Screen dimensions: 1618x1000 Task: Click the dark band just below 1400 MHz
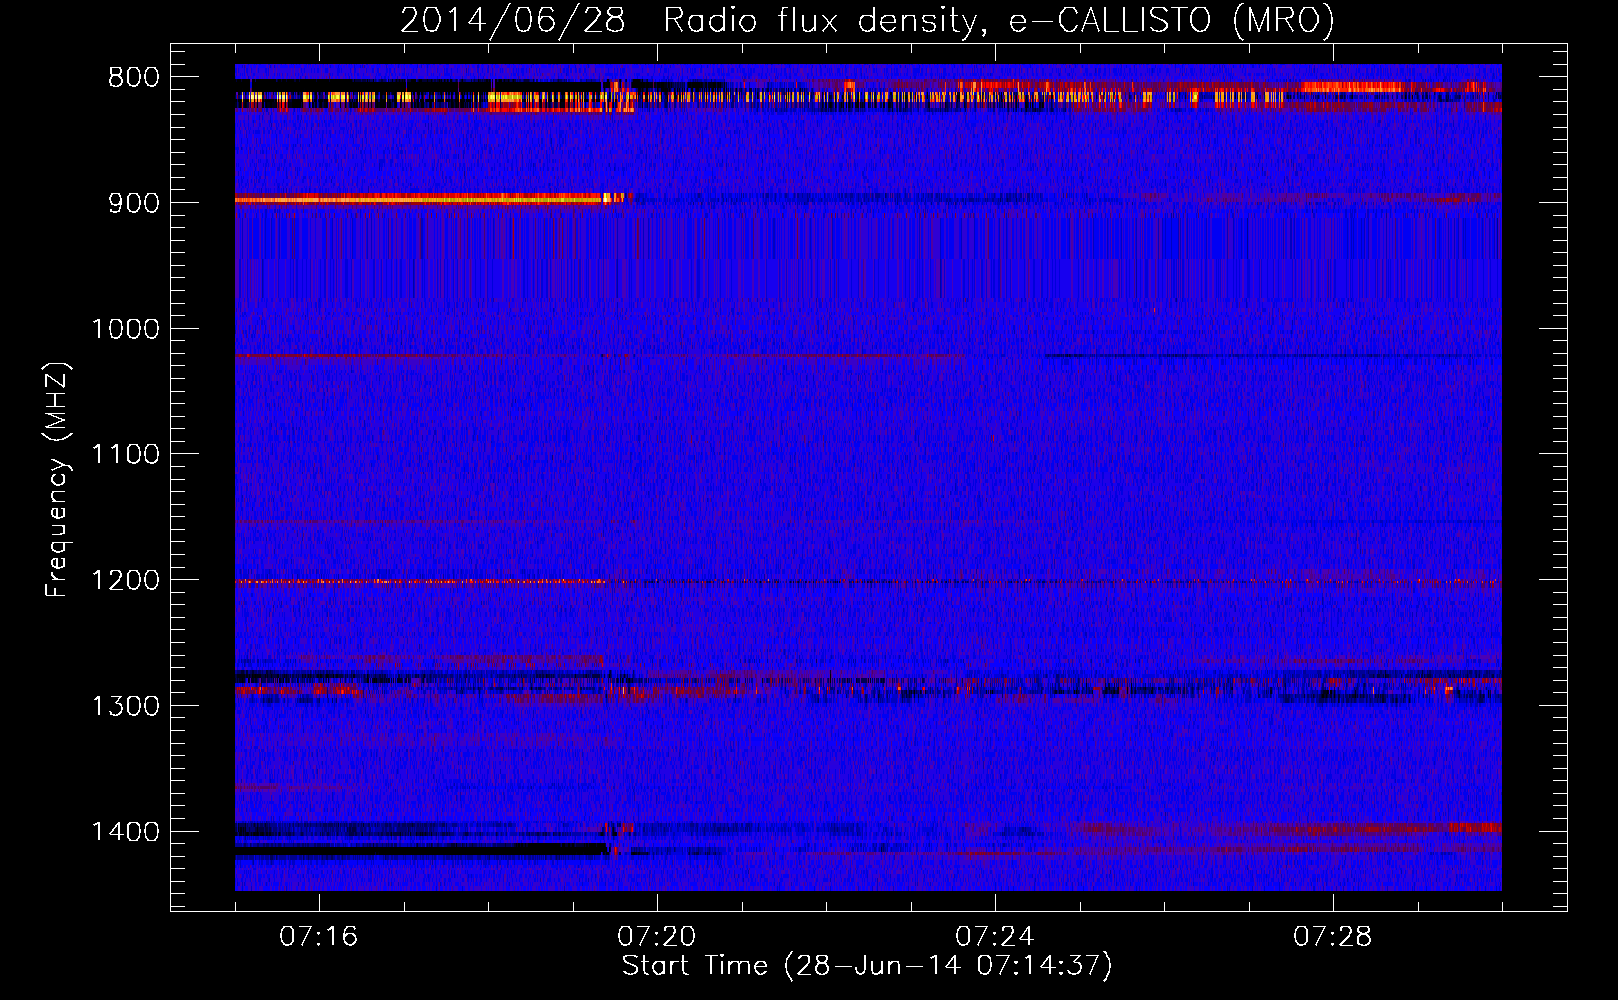click(x=422, y=850)
